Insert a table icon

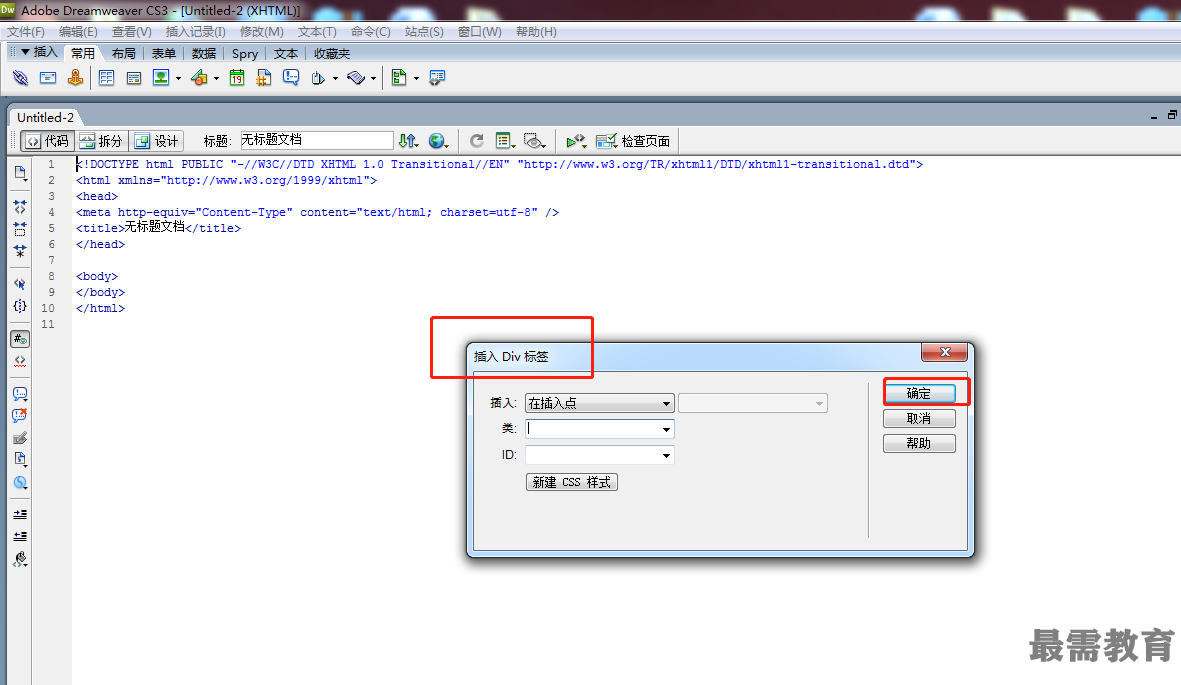point(106,78)
